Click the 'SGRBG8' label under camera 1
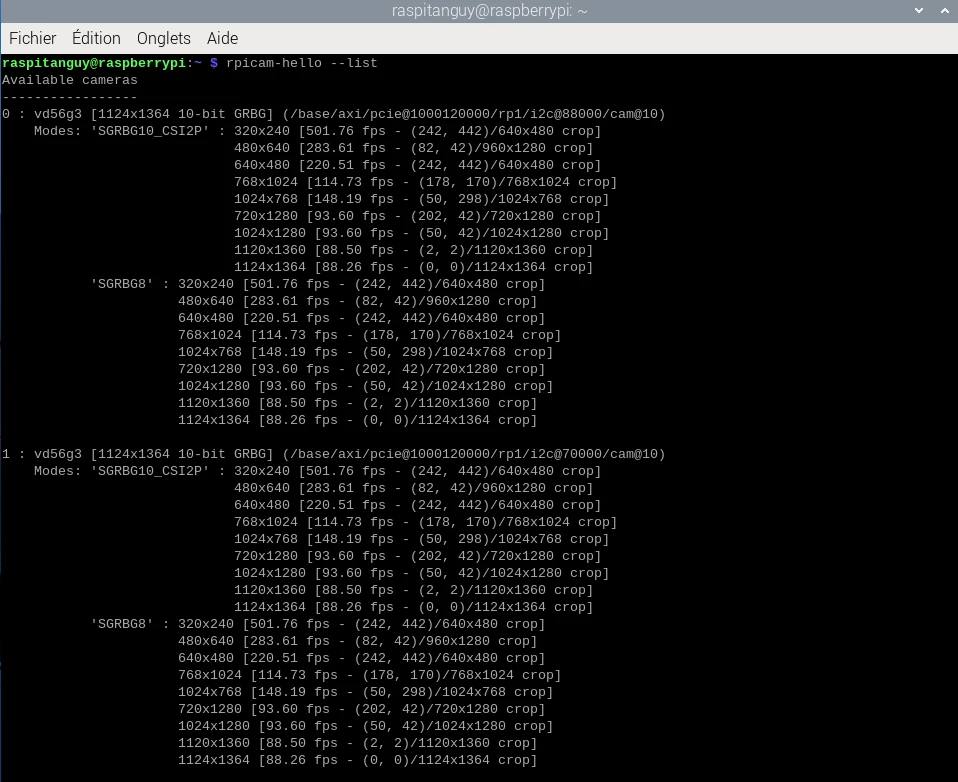958x782 pixels. (x=122, y=624)
